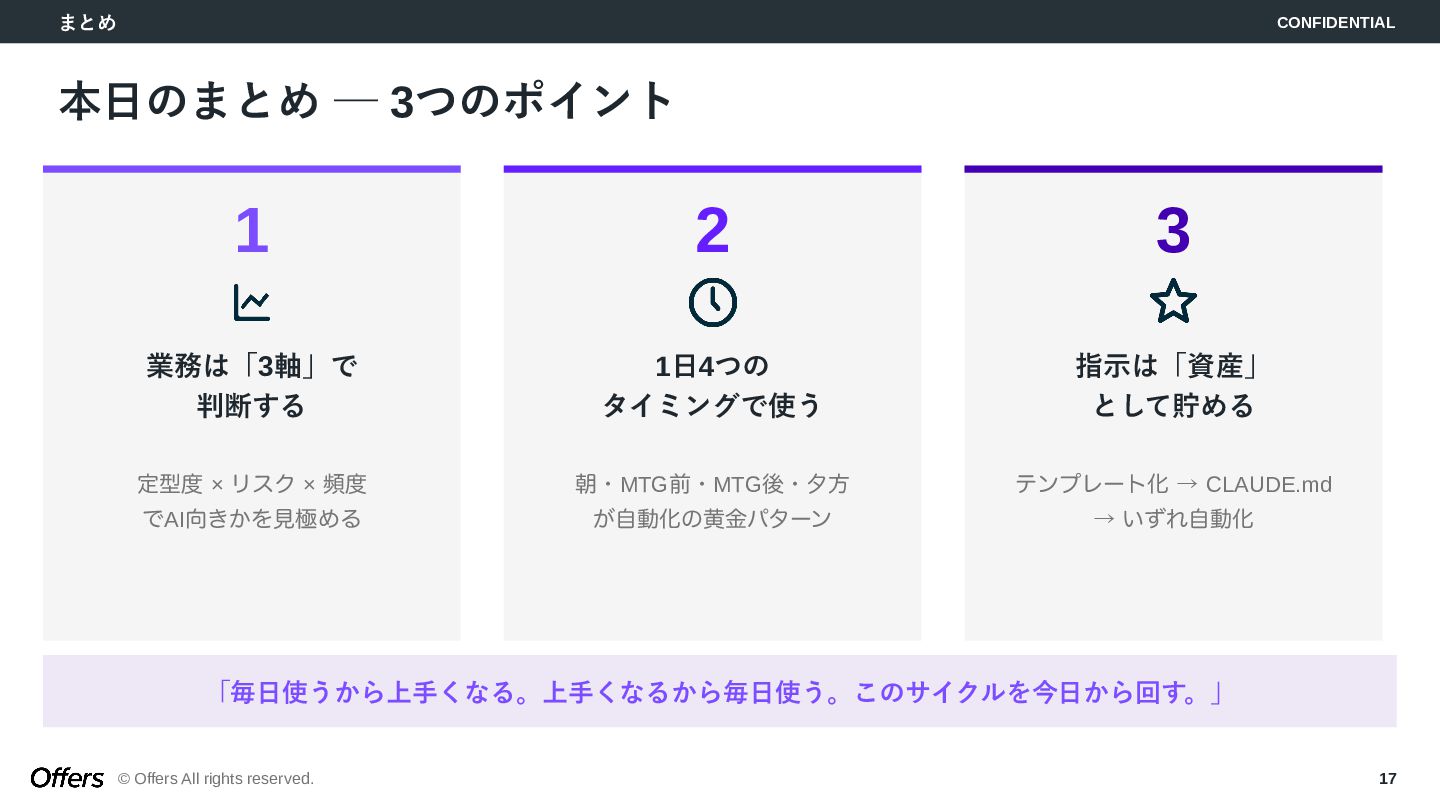The height and width of the screenshot is (810, 1440).
Task: Click the CONFIDENTIAL label in header
Action: 1336,22
